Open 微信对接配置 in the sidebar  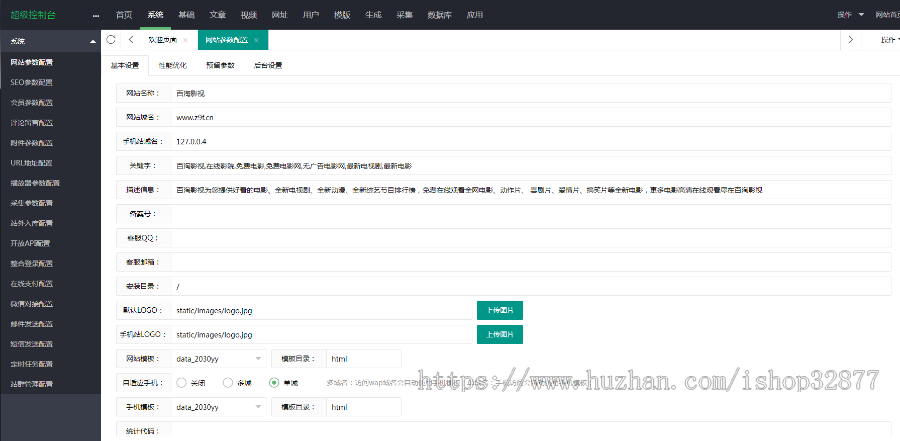[32, 303]
